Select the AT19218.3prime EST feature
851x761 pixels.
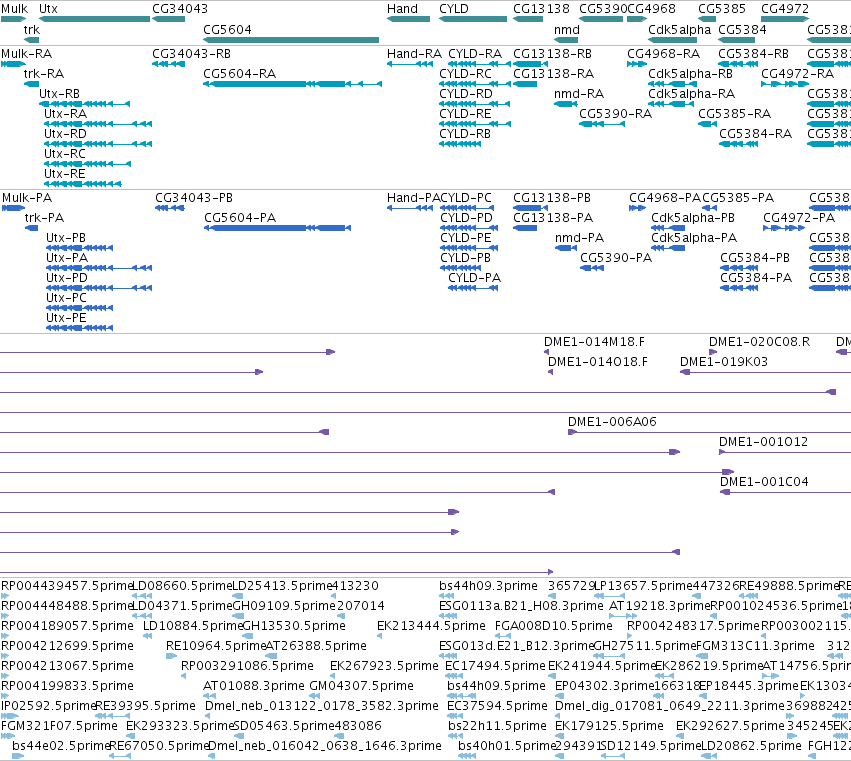tap(623, 616)
